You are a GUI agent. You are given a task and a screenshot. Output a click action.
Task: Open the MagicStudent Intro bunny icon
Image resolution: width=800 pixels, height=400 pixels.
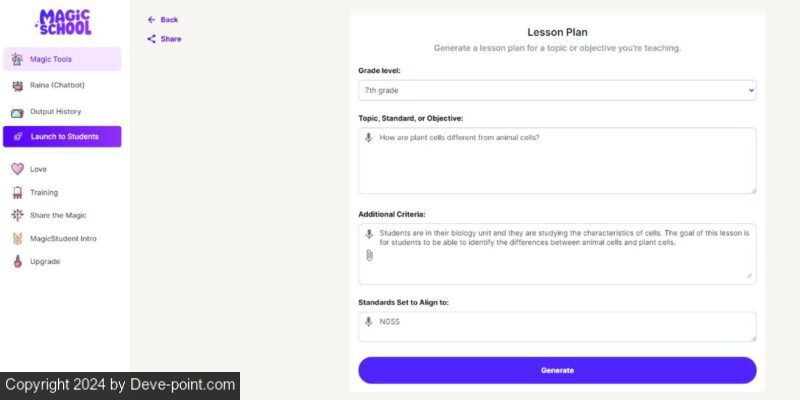17,238
